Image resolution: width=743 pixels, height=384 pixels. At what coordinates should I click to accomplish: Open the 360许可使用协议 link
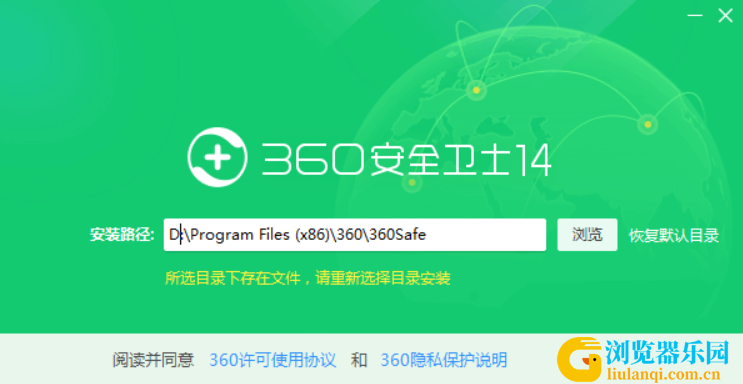point(273,360)
